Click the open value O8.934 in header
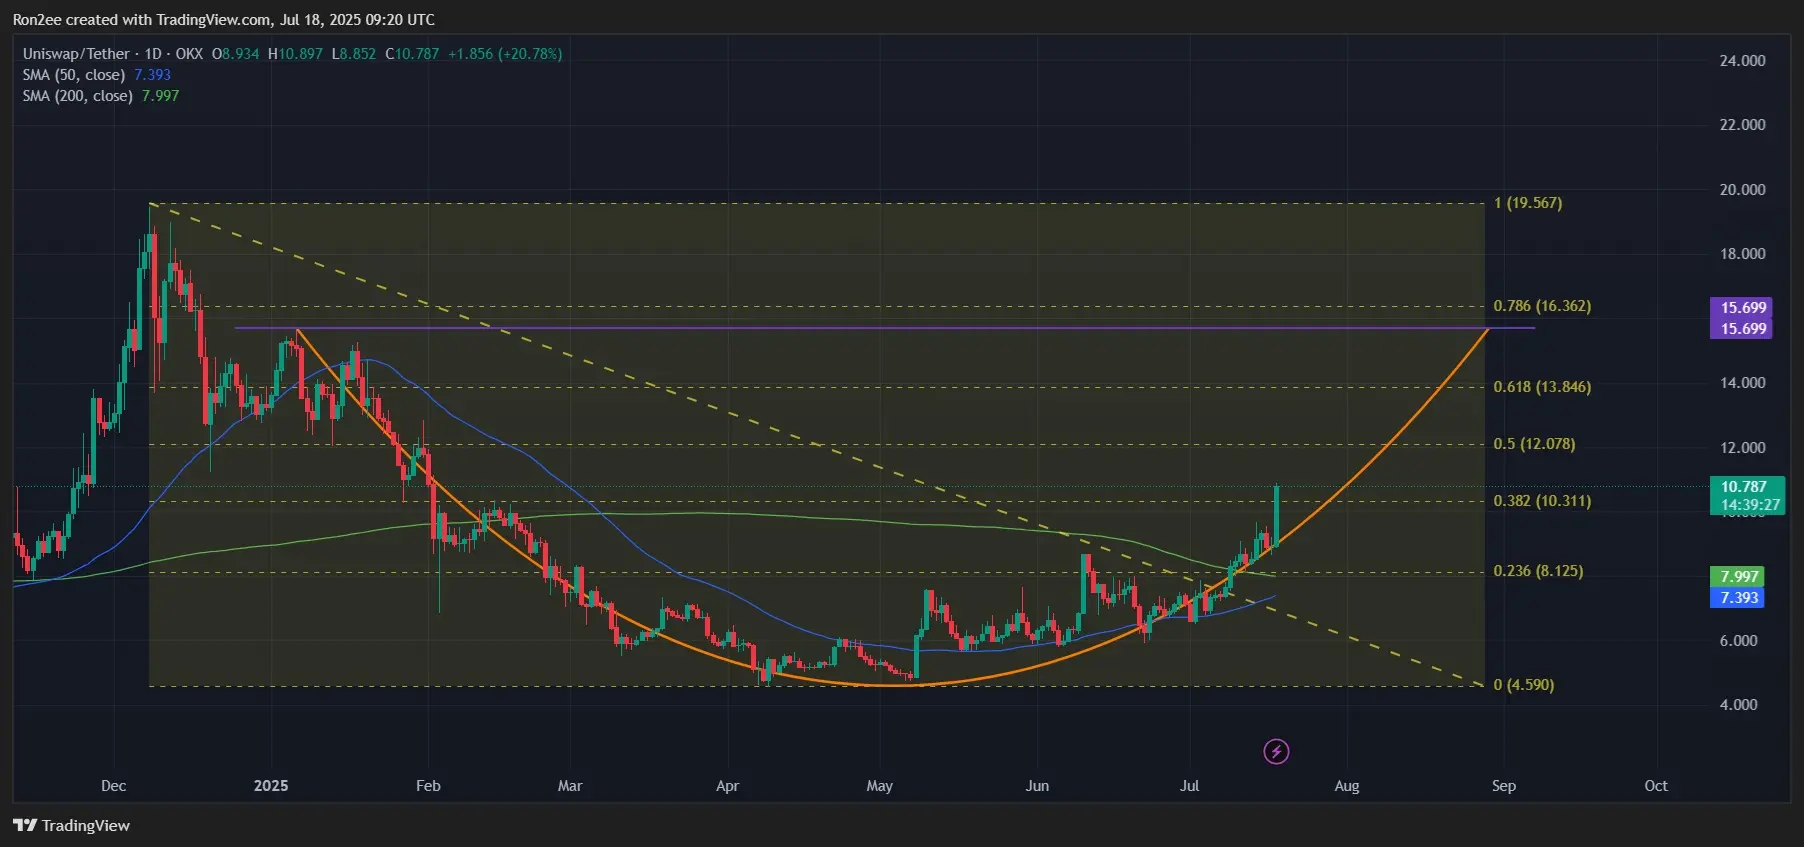Image resolution: width=1804 pixels, height=847 pixels. 235,54
